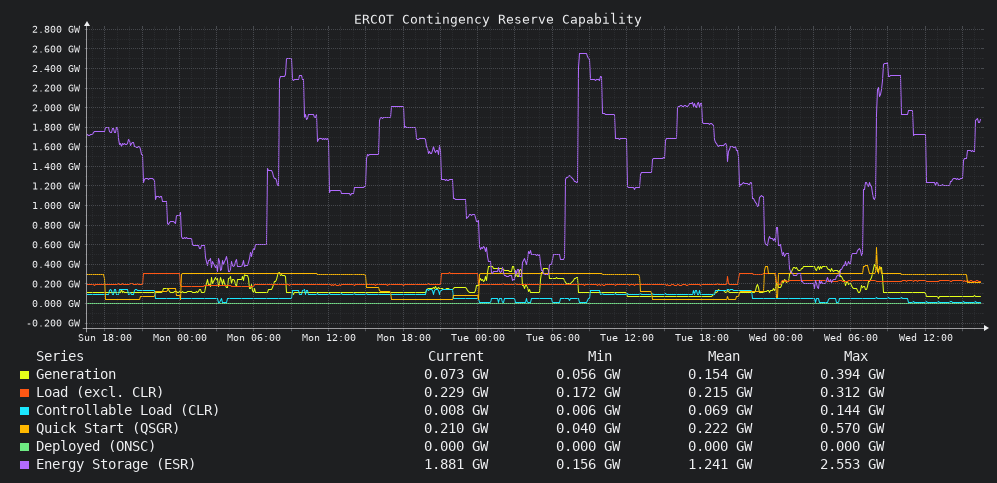Click the Wed 12:00 time axis label
Viewport: 997px width, 483px height.
(x=925, y=338)
